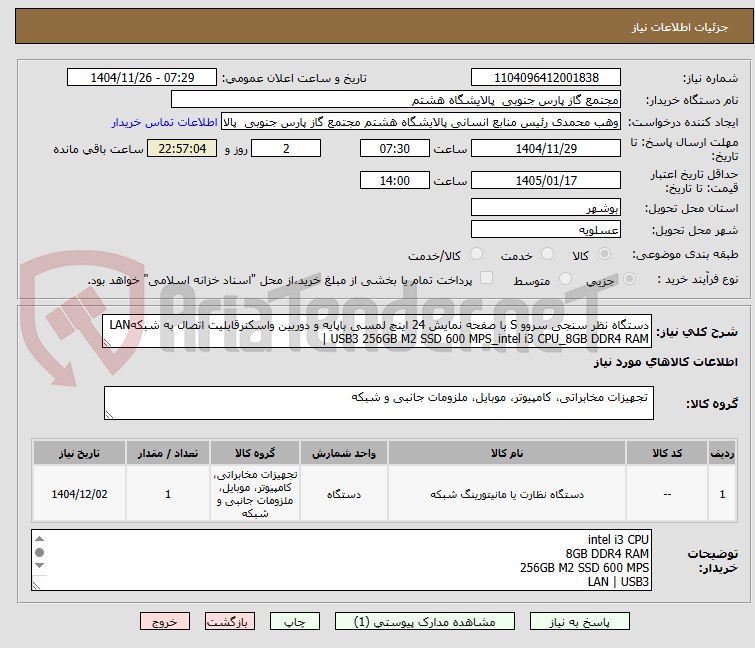The height and width of the screenshot is (648, 755).
Task: Click the نام کالا column header
Action: pos(507,453)
